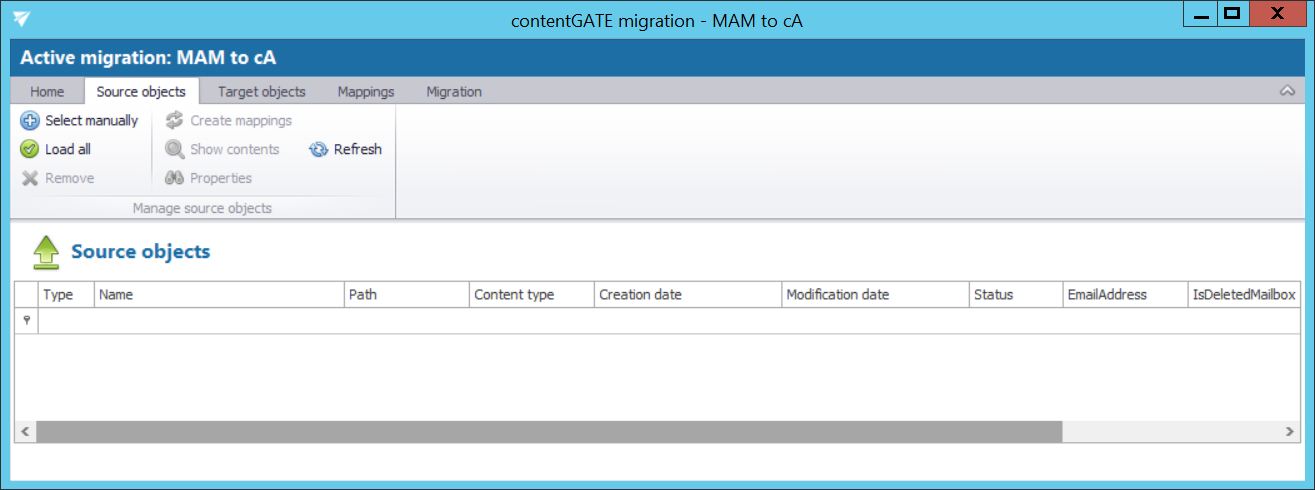This screenshot has height=490, width=1315.
Task: Open the Home tab
Action: [x=47, y=92]
